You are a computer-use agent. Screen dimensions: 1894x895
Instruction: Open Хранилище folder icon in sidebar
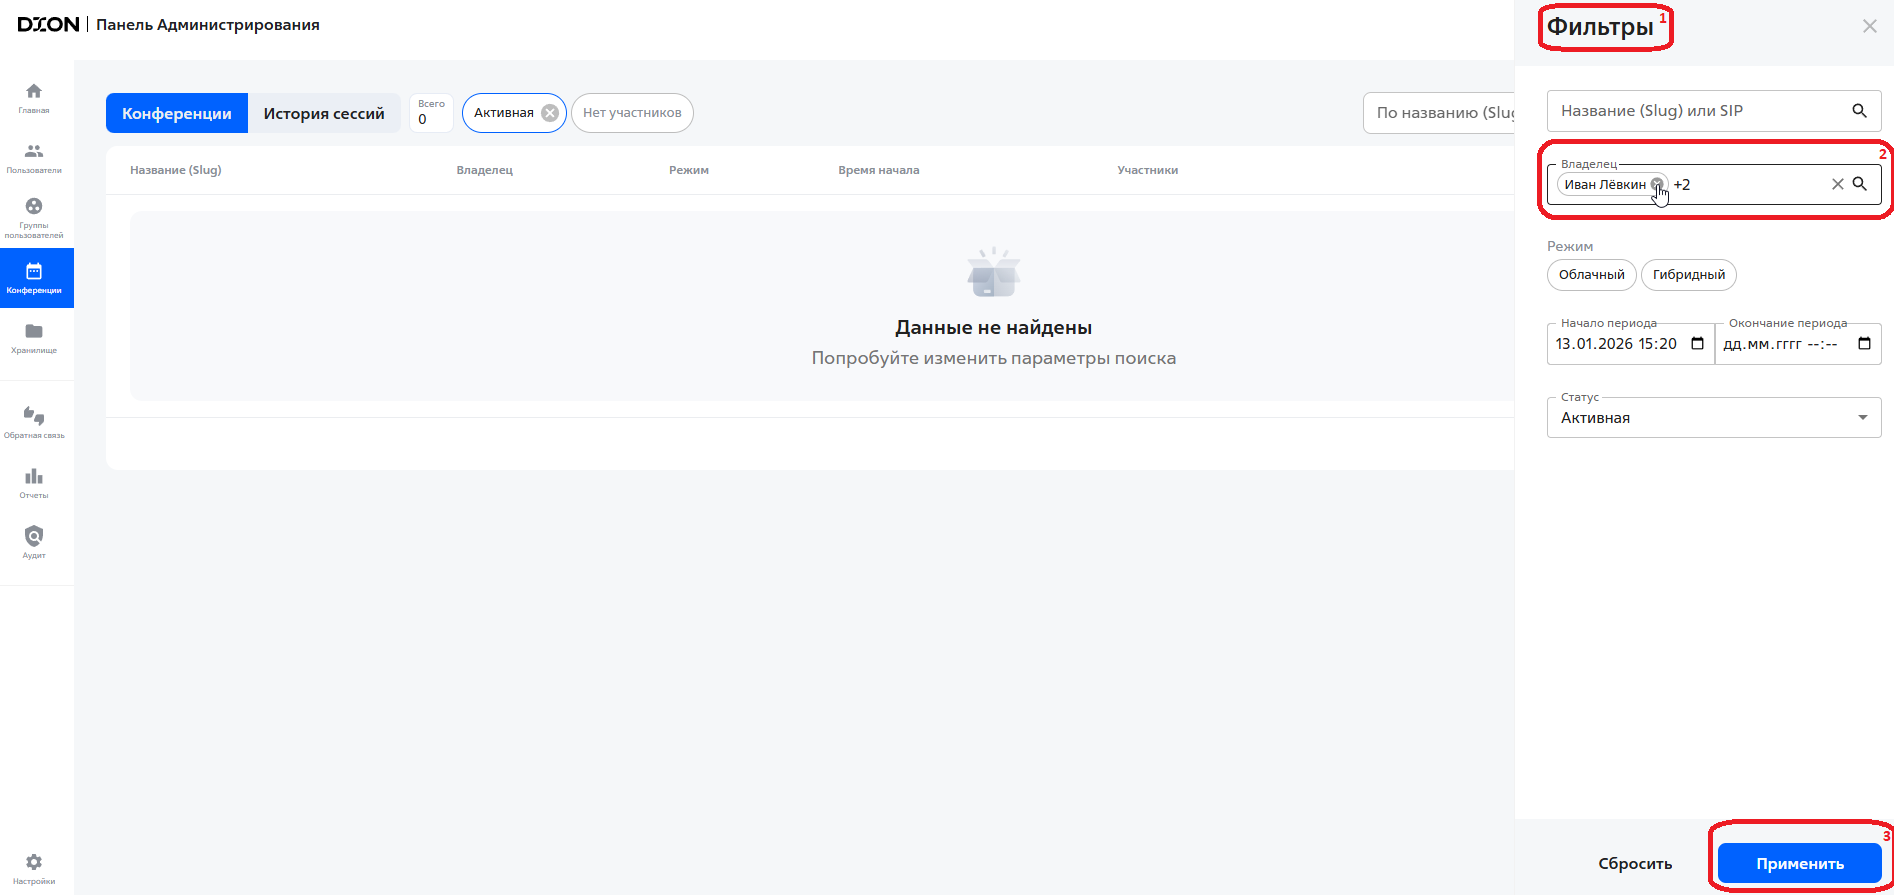coord(34,337)
